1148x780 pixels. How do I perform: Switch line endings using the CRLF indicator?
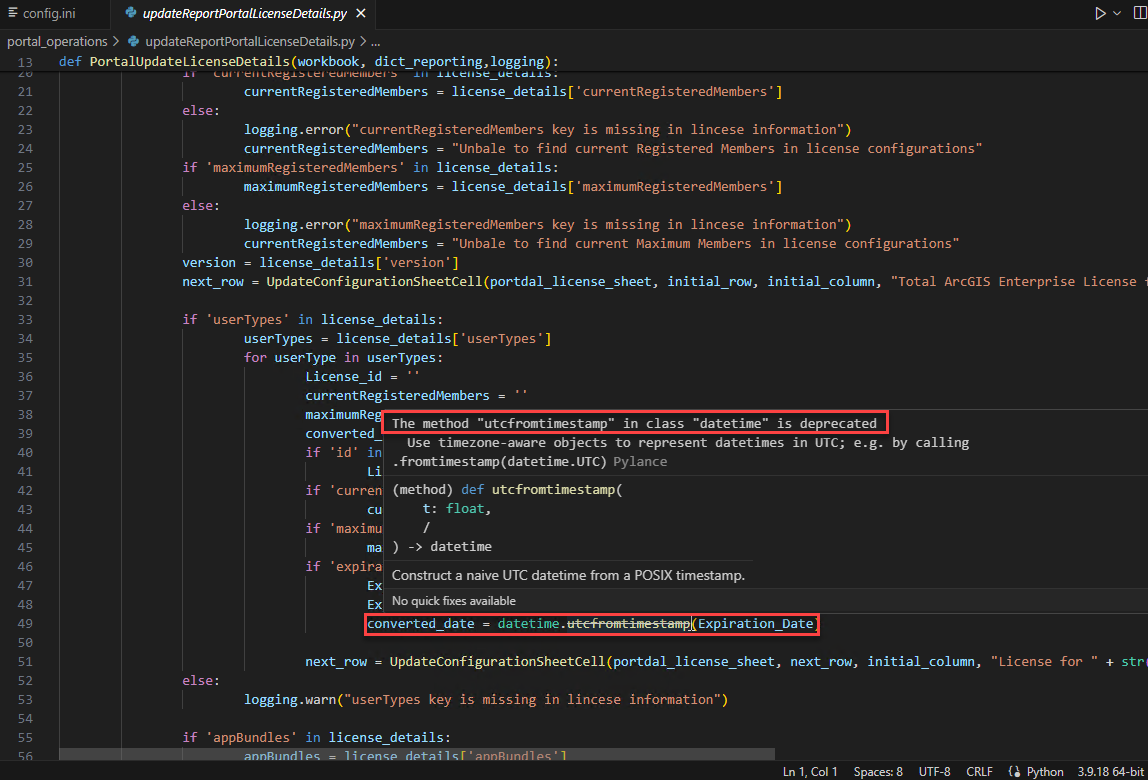click(x=979, y=771)
